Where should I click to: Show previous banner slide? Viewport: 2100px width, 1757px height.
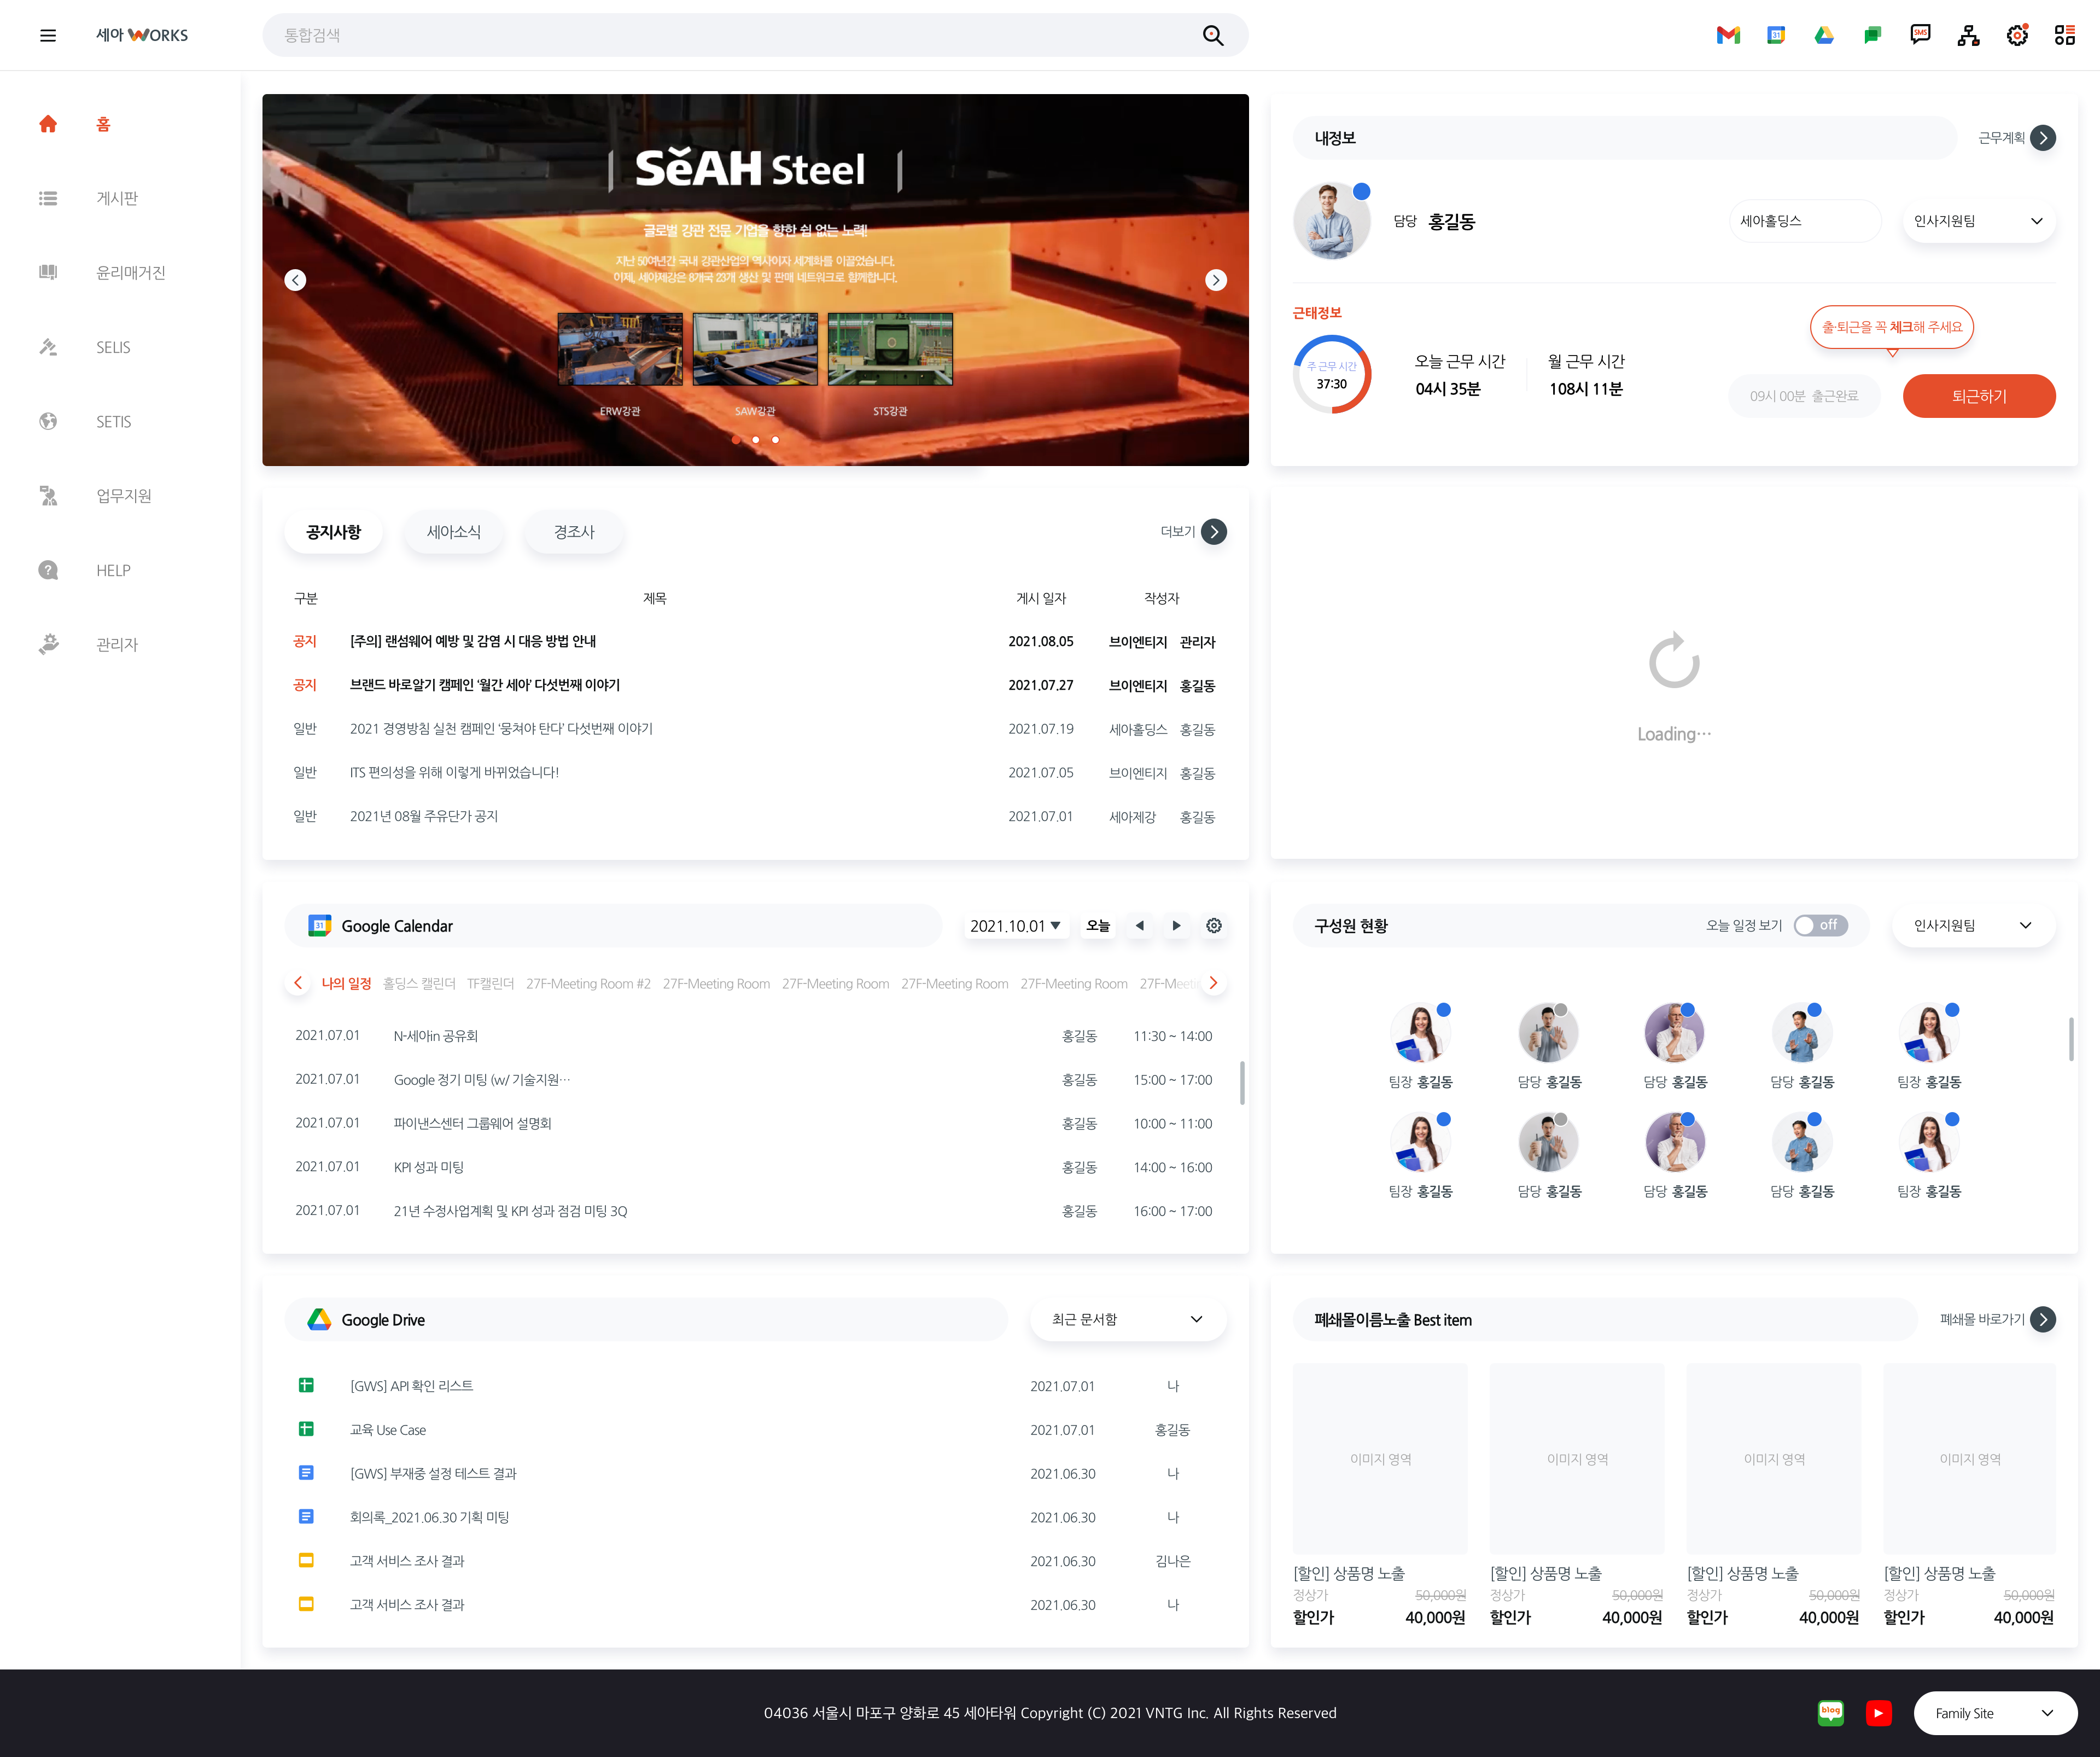click(x=295, y=280)
